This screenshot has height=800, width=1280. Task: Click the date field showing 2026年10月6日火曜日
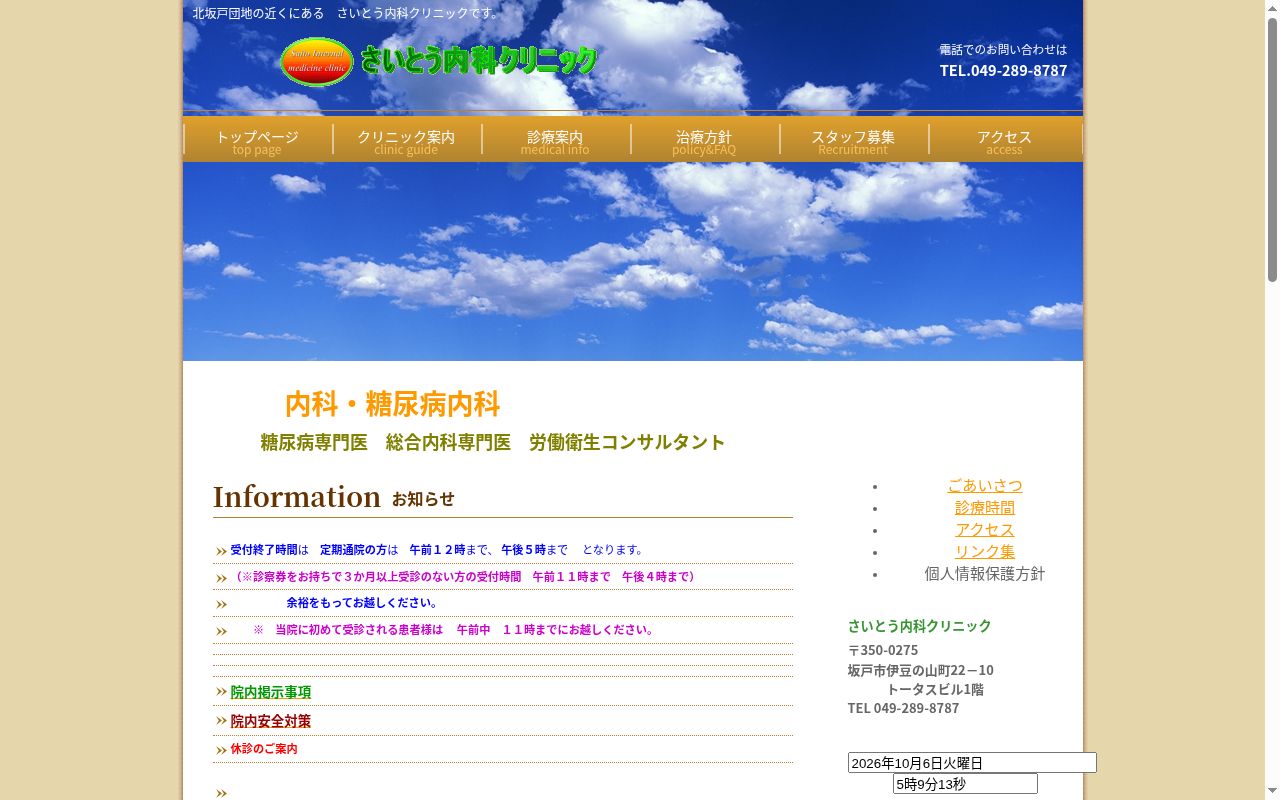[972, 763]
